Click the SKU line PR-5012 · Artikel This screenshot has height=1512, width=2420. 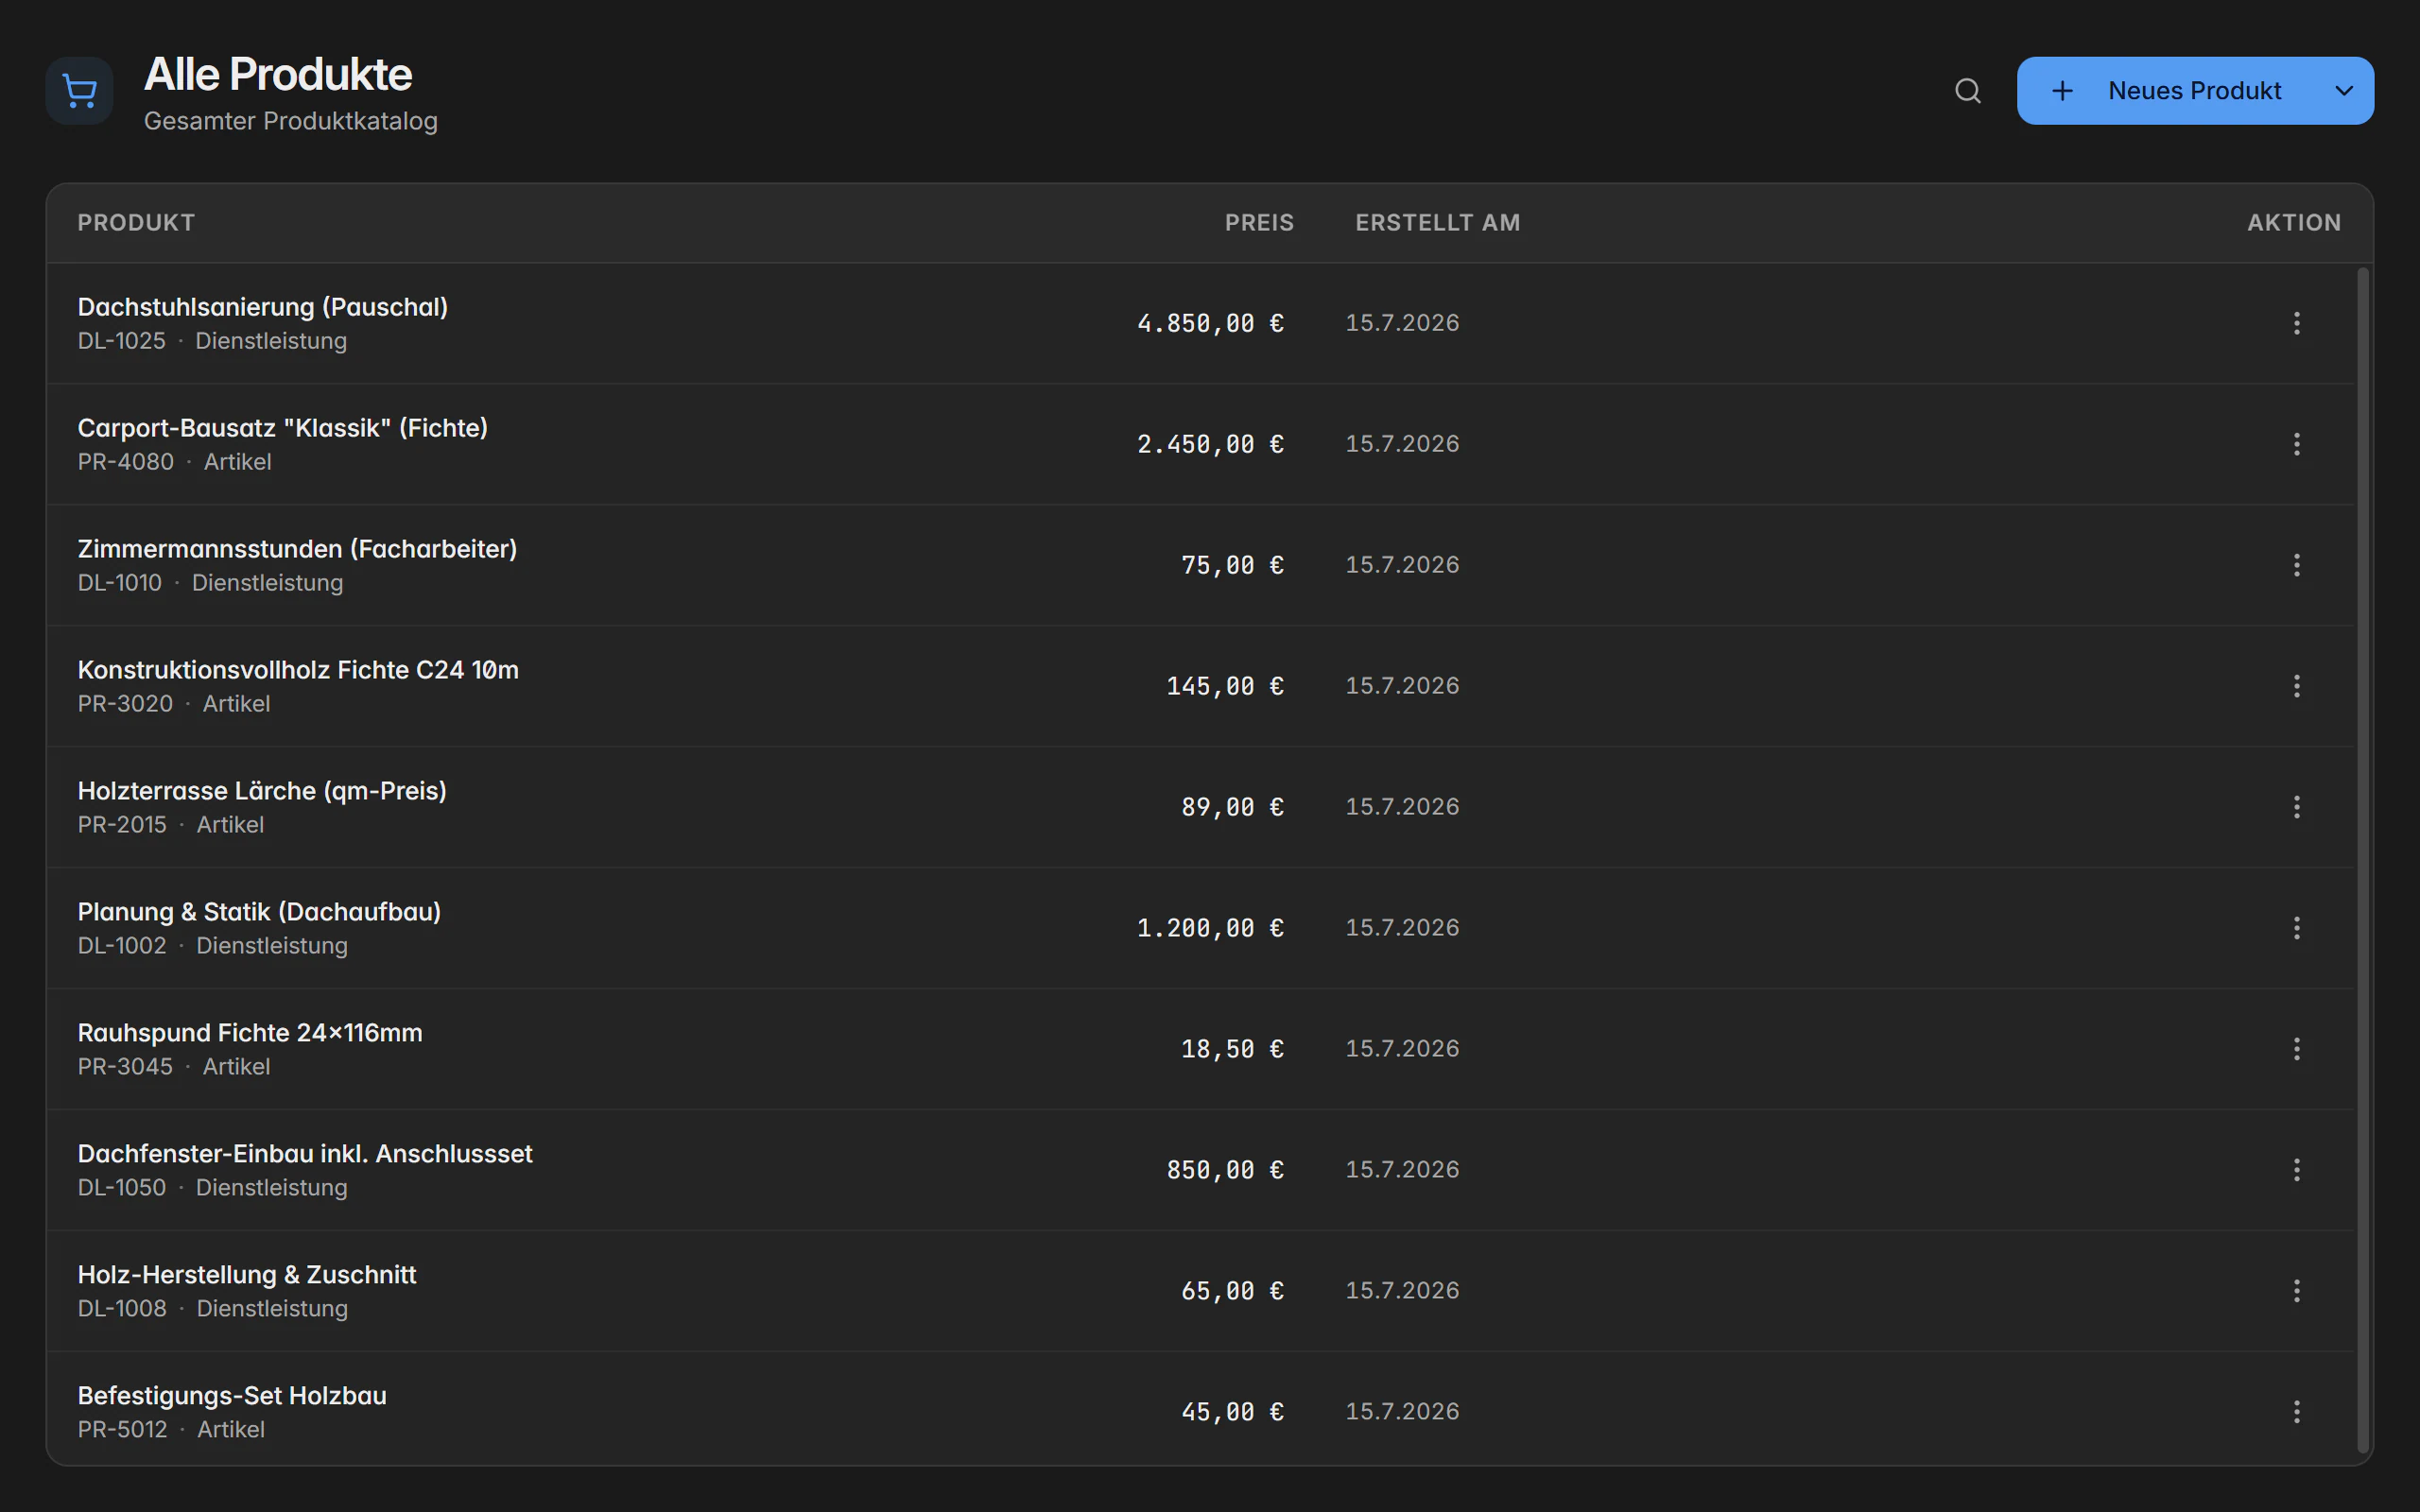171,1430
